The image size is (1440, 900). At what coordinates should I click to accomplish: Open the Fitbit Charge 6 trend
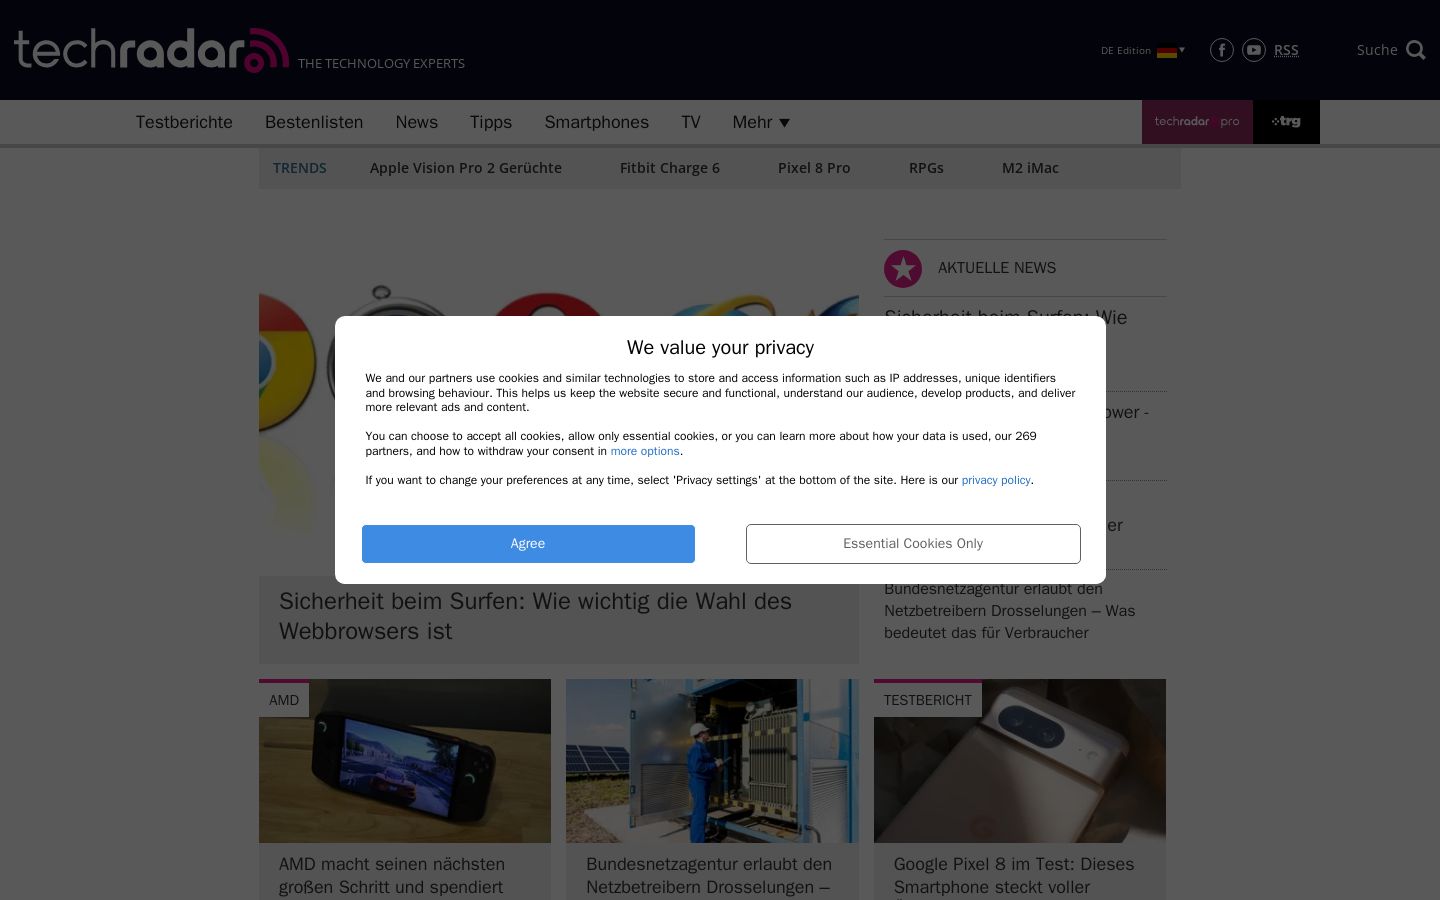[x=670, y=168]
